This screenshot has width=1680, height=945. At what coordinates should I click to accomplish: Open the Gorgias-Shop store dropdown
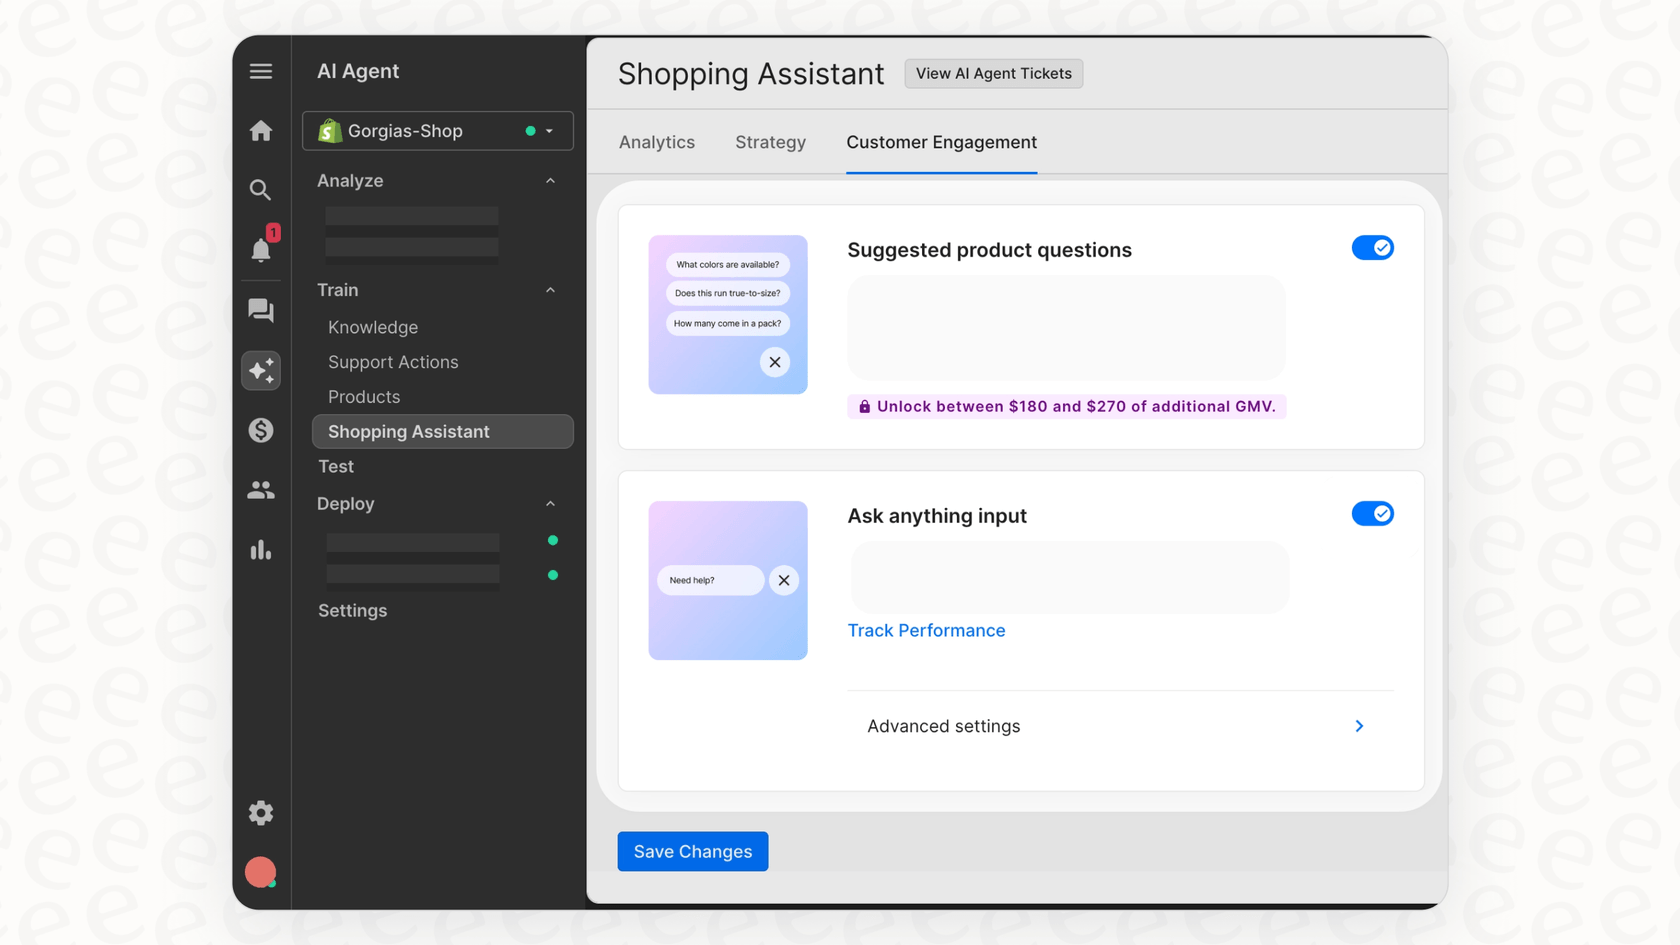click(548, 130)
